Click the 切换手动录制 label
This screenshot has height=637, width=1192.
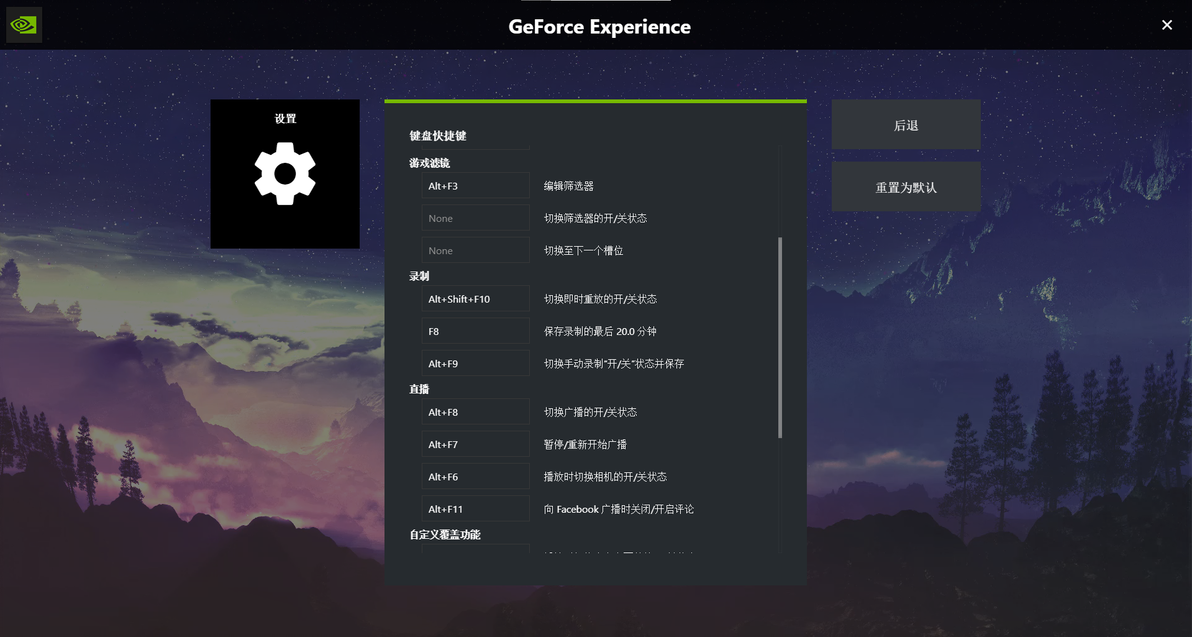613,363
